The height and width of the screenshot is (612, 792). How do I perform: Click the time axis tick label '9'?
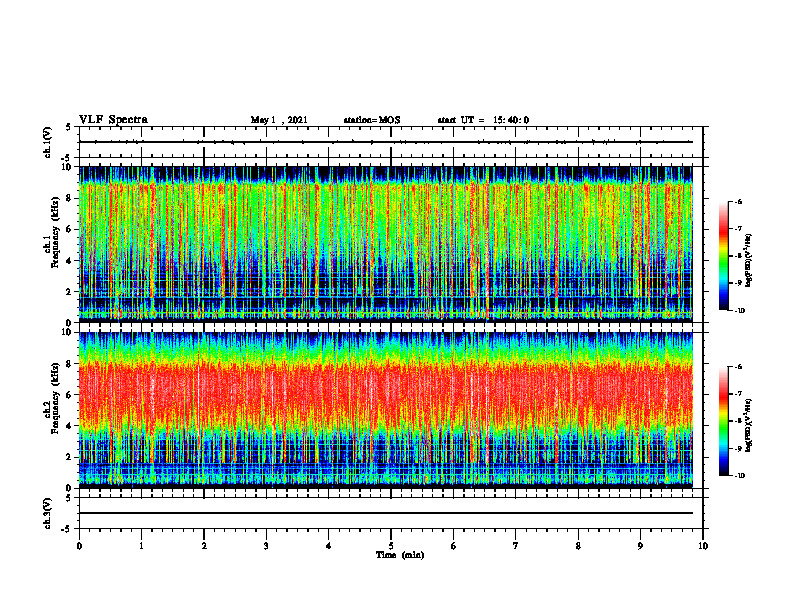coord(640,546)
